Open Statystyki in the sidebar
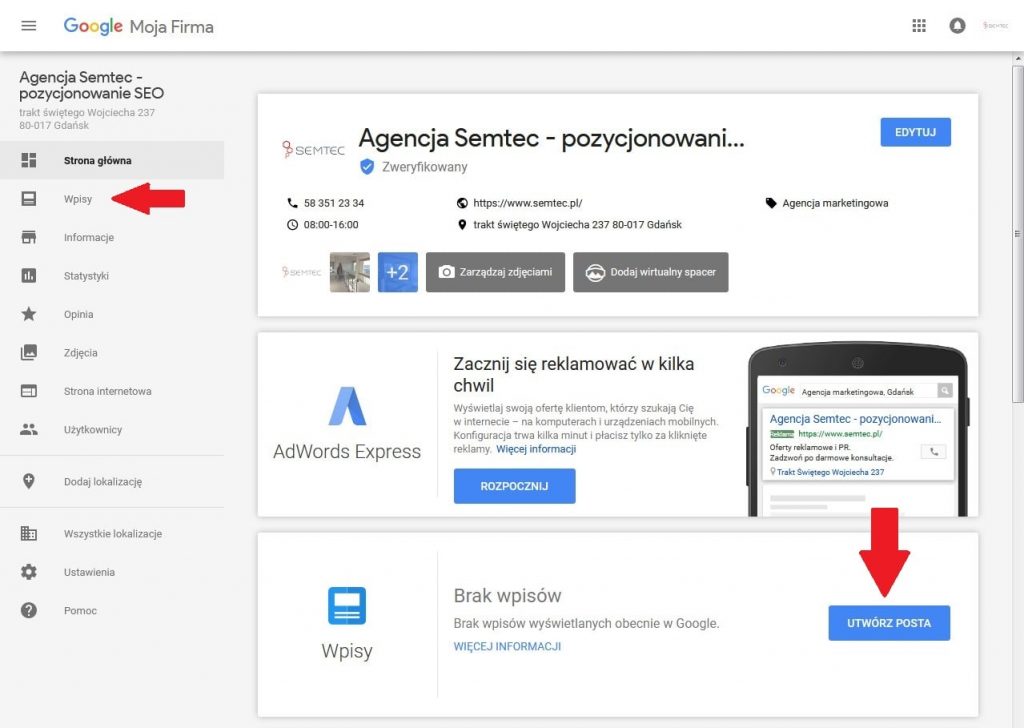The image size is (1024, 728). 112,276
